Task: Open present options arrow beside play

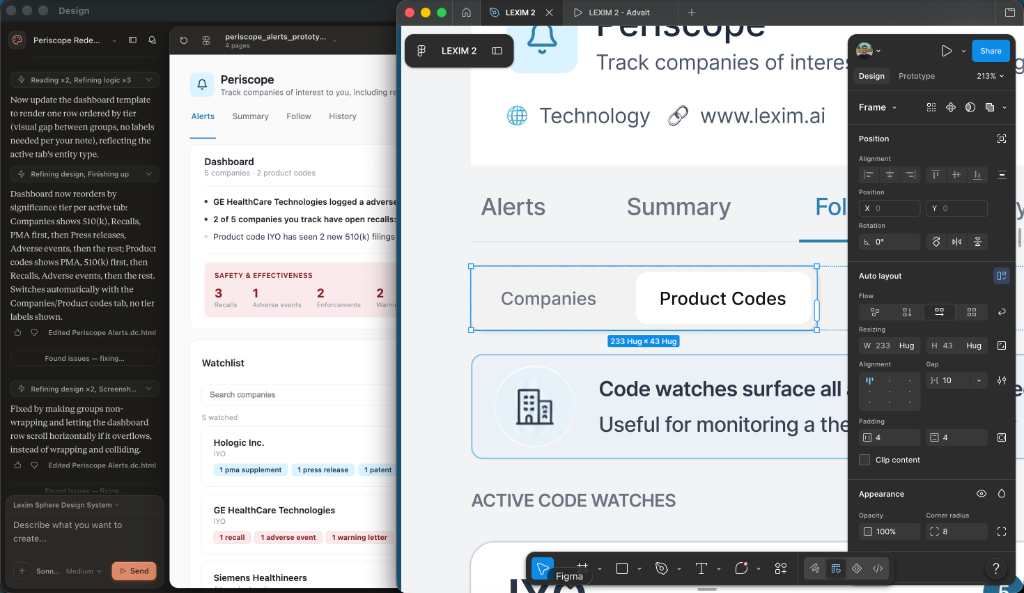Action: (963, 51)
